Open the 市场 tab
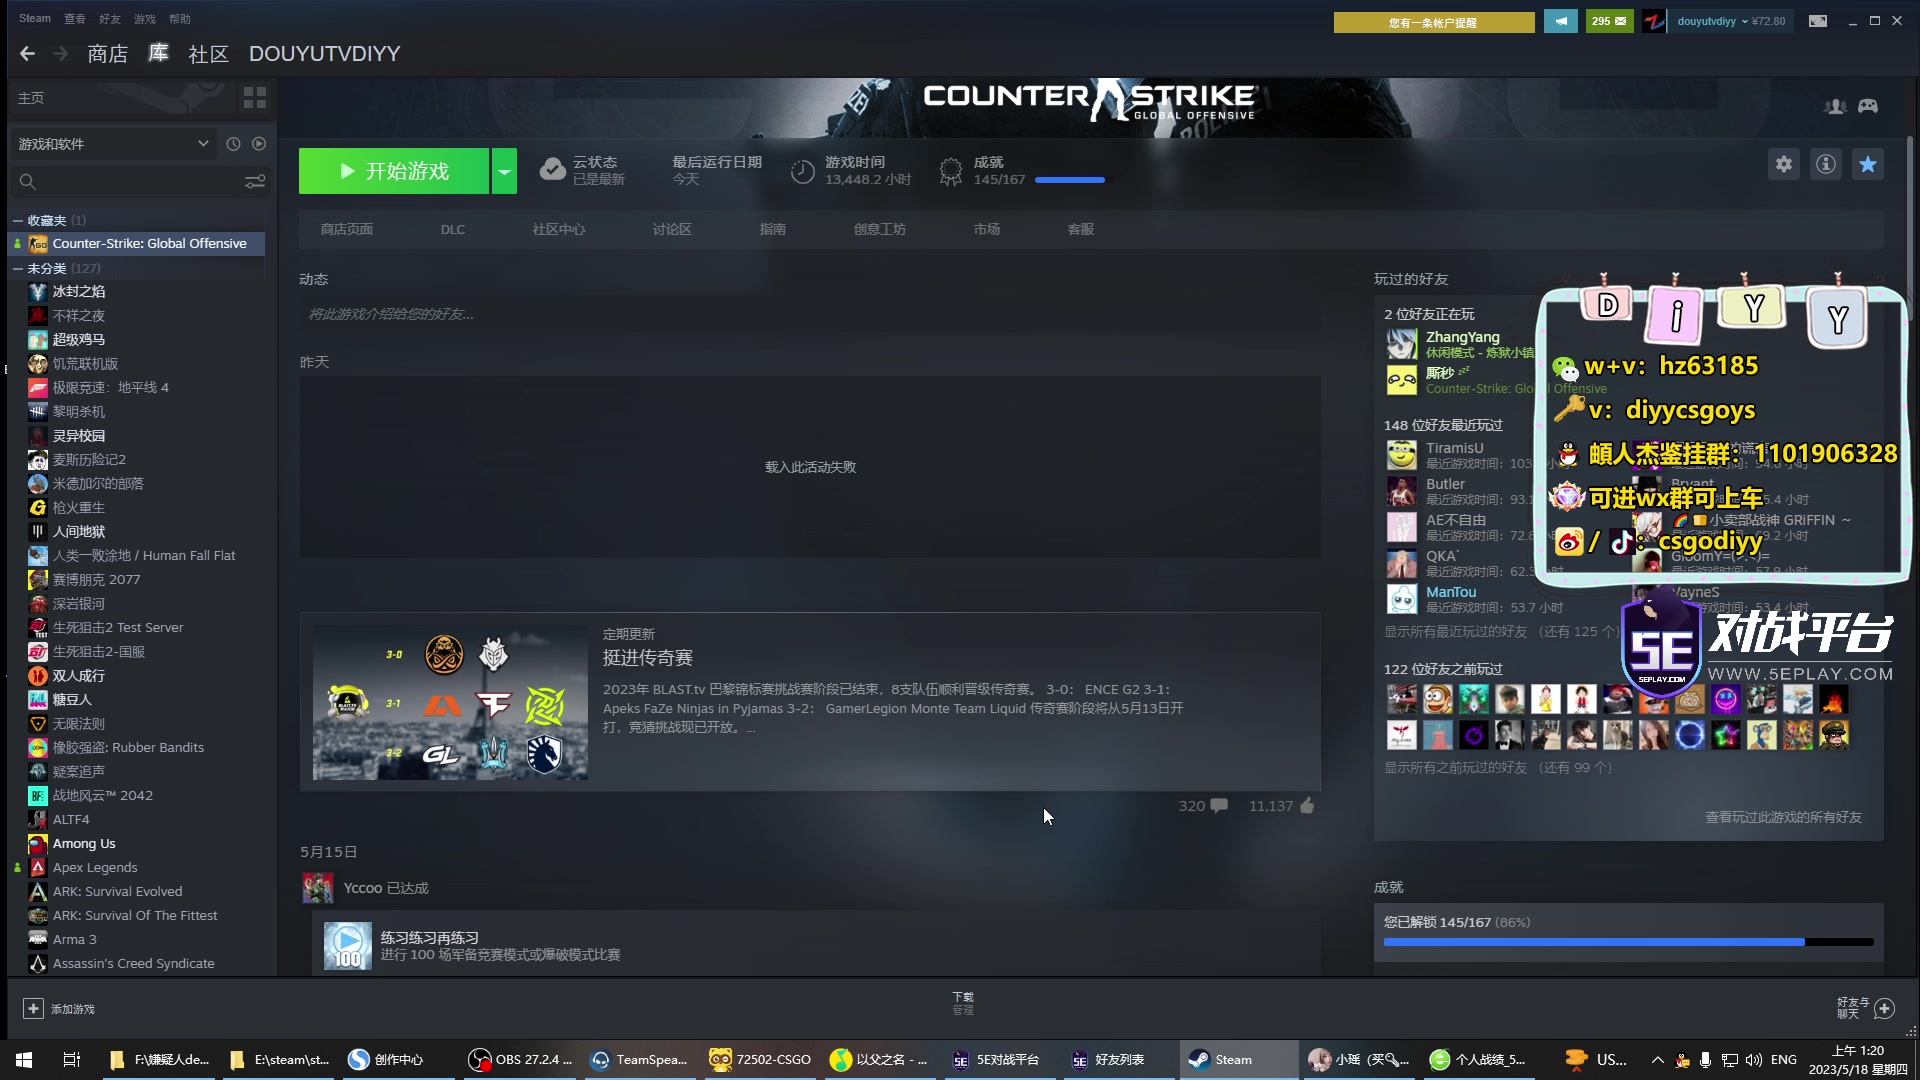Image resolution: width=1920 pixels, height=1080 pixels. click(x=987, y=229)
